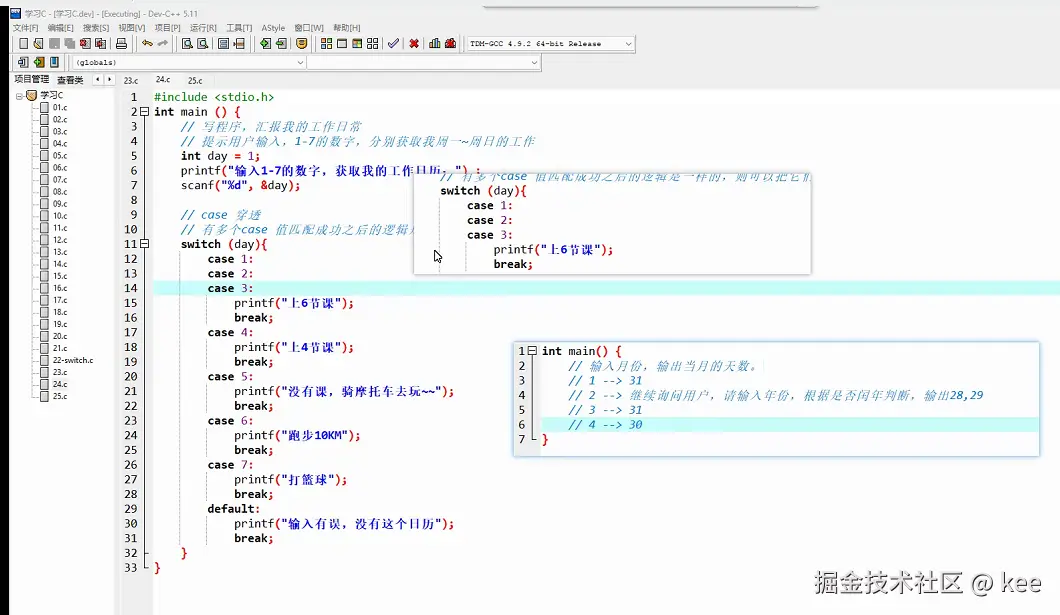Screen dimensions: 1060x615
Task: Open the 运行[R] menu
Action: click(203, 28)
